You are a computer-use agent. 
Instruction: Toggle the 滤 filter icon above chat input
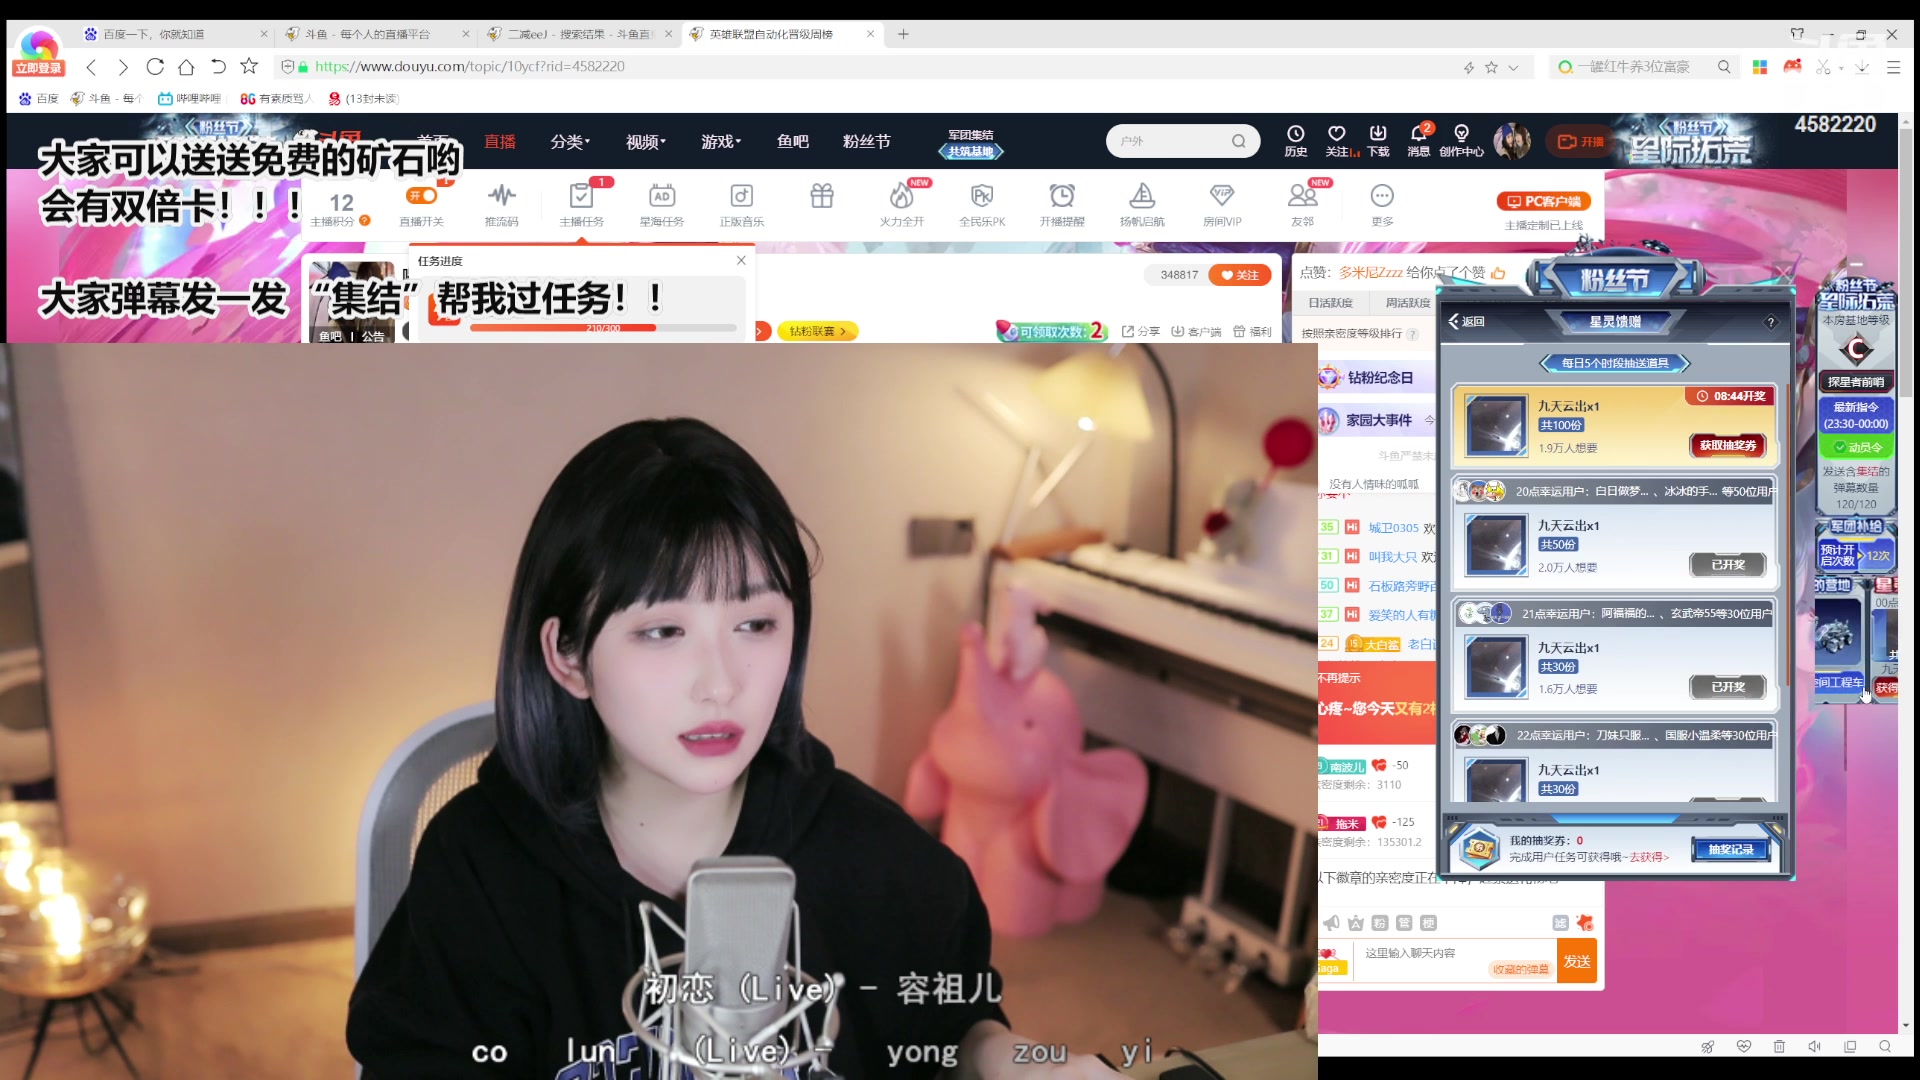pyautogui.click(x=1560, y=923)
